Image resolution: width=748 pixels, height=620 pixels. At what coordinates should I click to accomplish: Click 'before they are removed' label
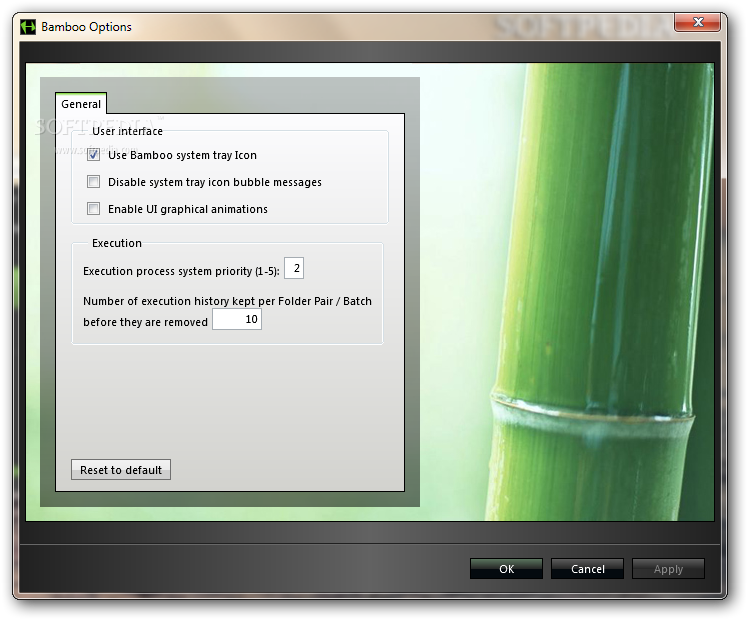tap(145, 322)
